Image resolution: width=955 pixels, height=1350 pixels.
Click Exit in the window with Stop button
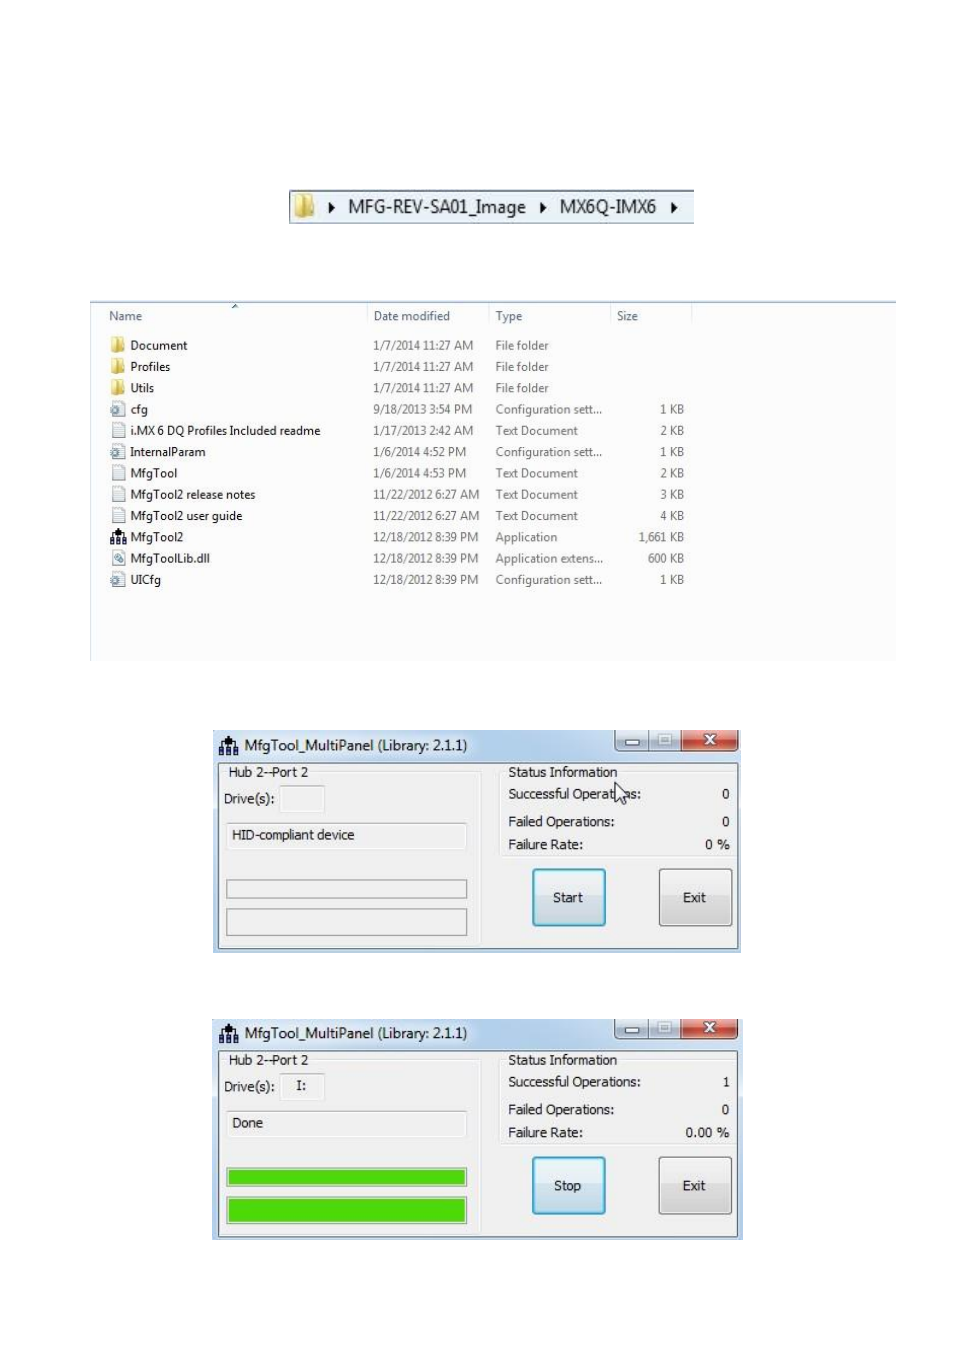tap(695, 1185)
